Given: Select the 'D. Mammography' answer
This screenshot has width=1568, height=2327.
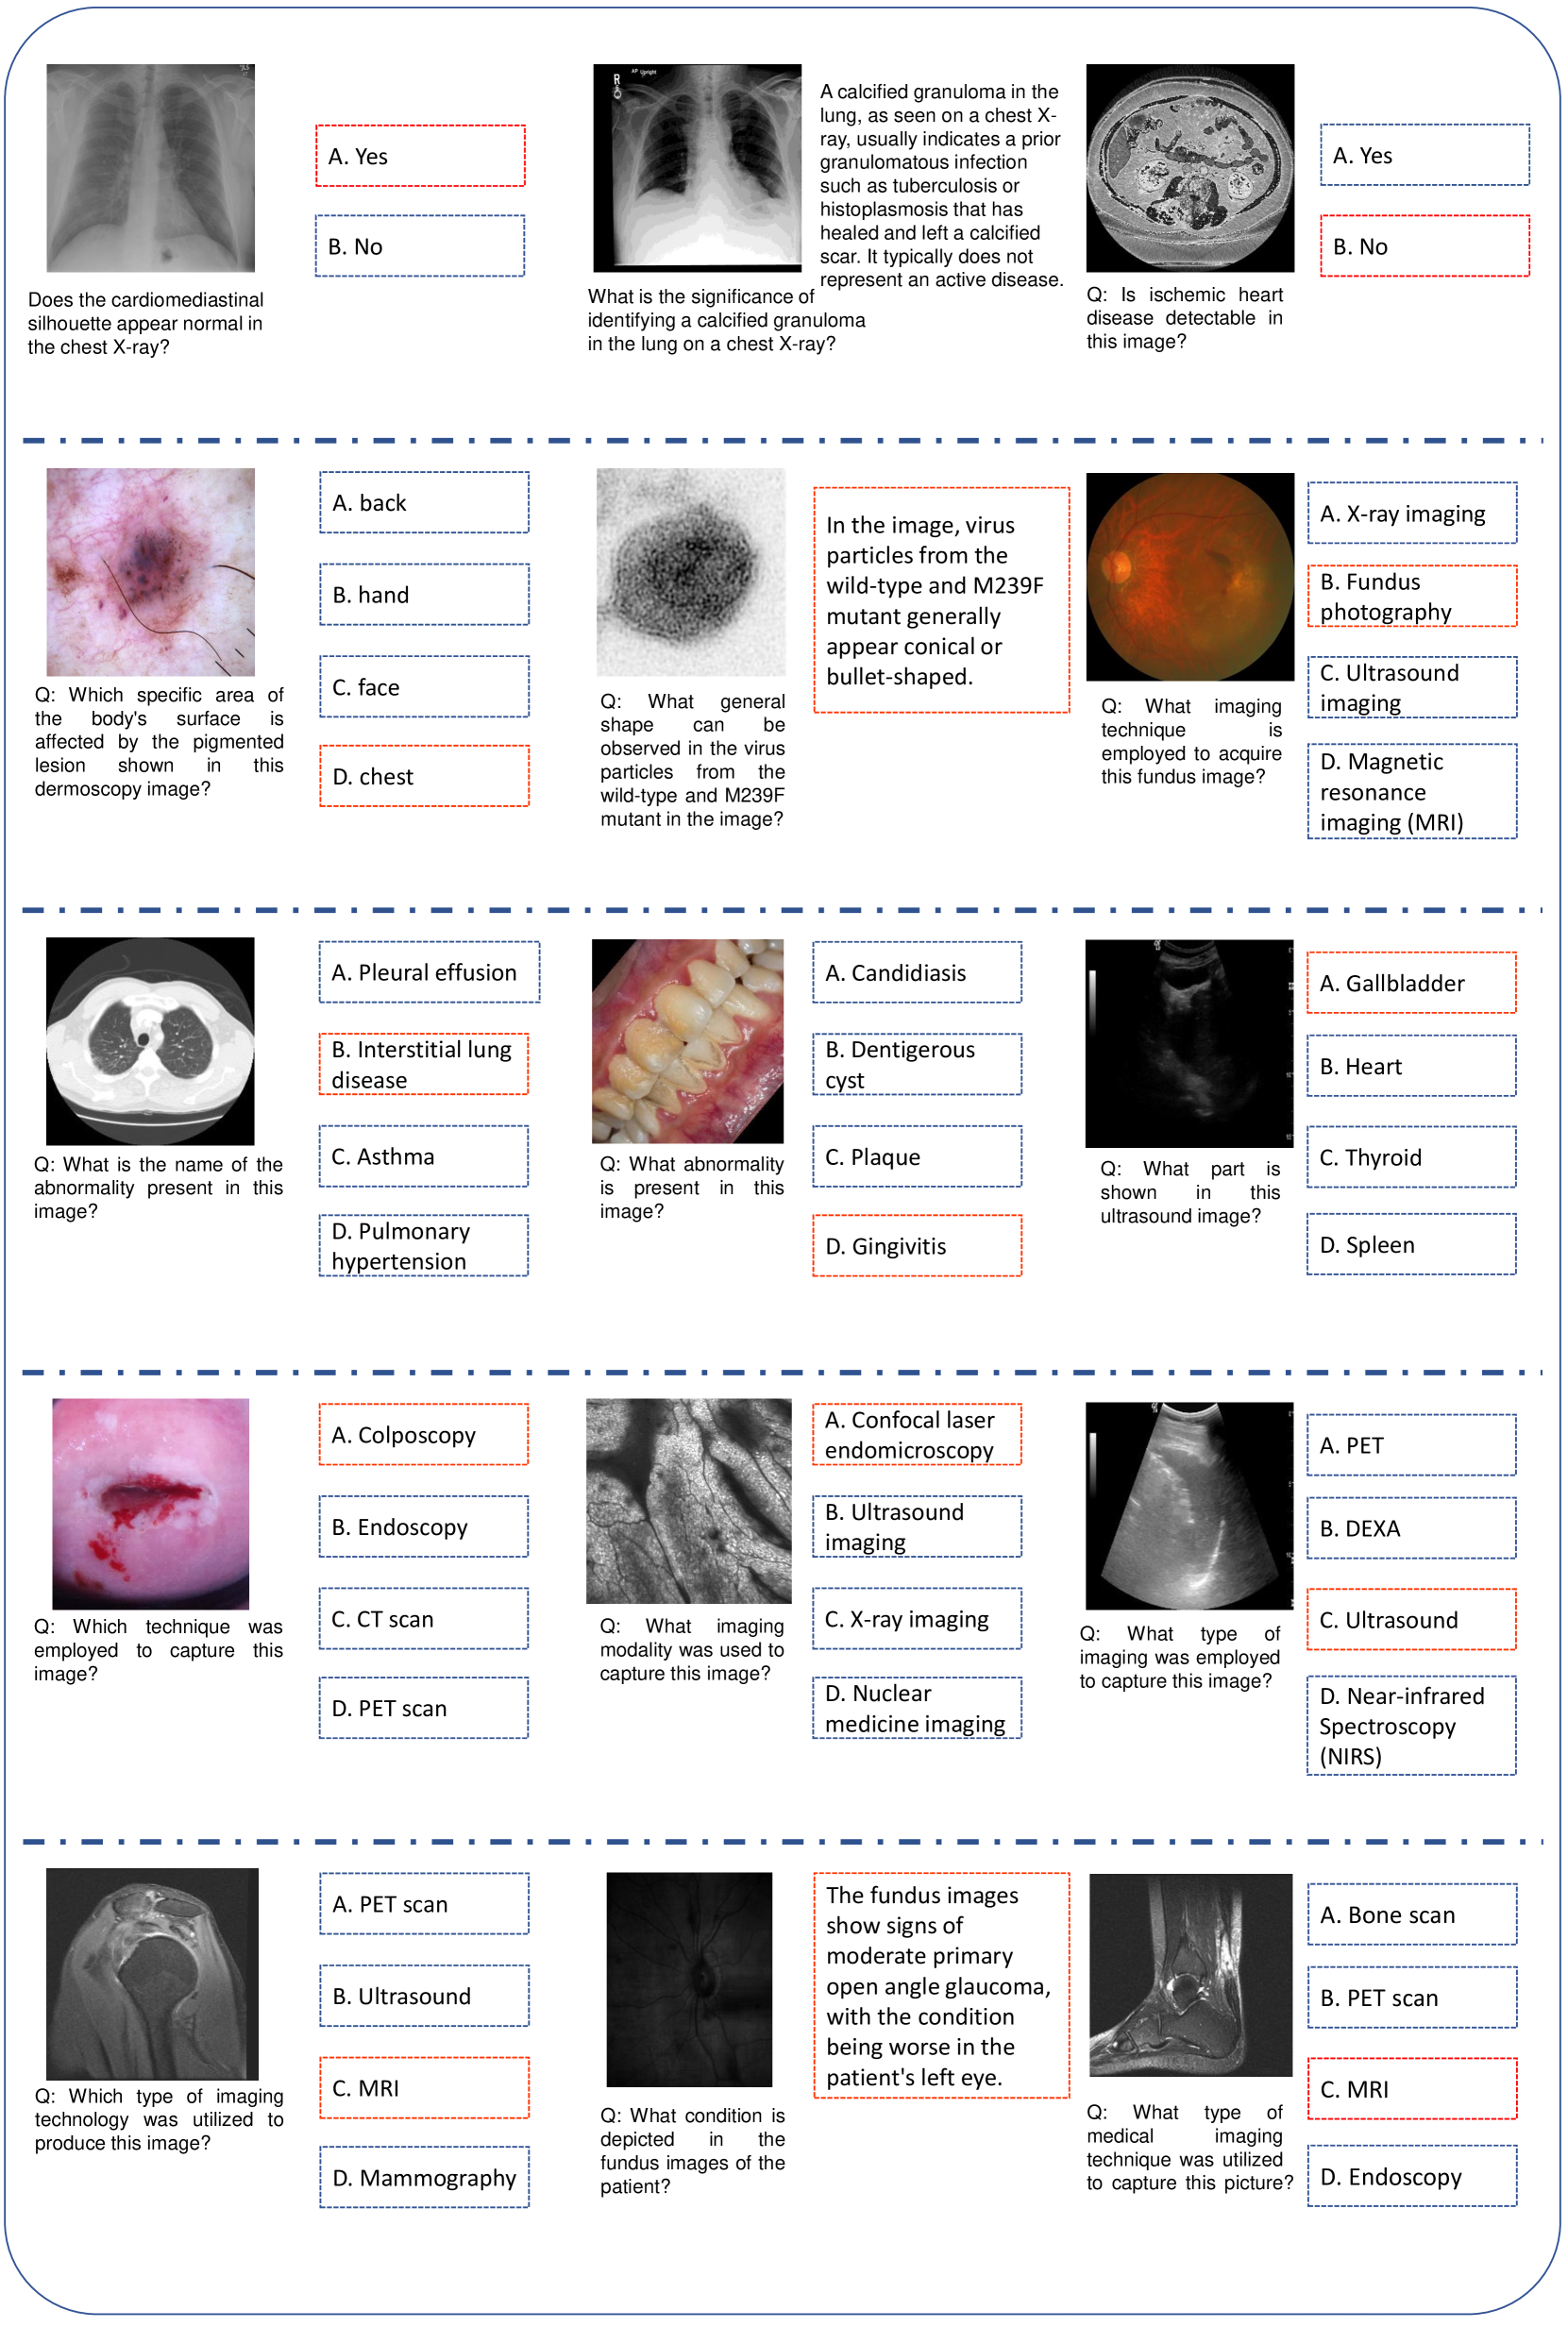Looking at the screenshot, I should point(424,2177).
